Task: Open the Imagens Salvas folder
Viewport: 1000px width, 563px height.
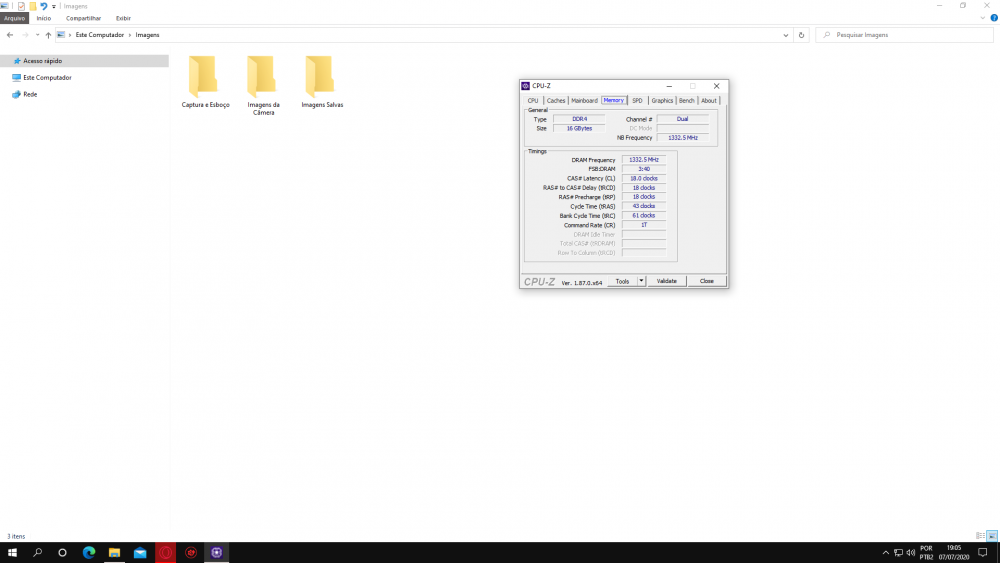Action: pyautogui.click(x=321, y=79)
